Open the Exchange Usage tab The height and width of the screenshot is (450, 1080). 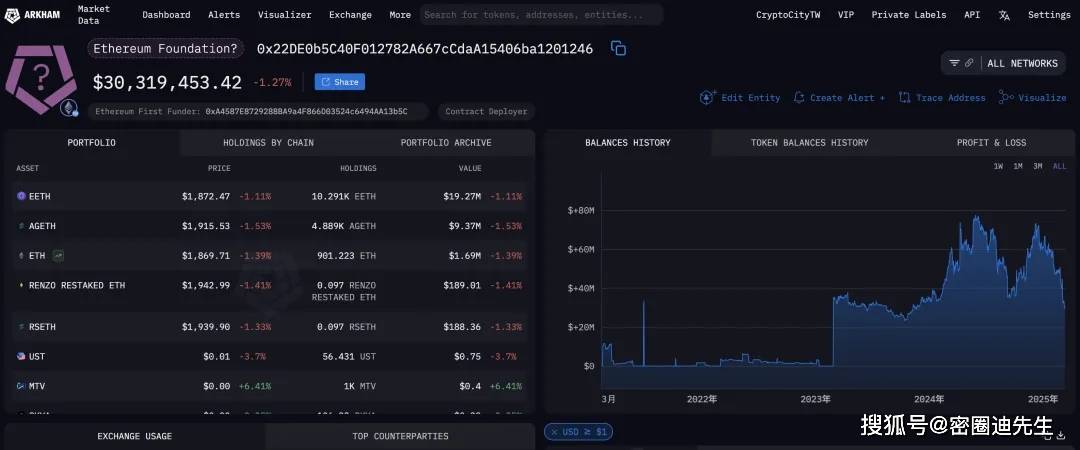tap(134, 436)
